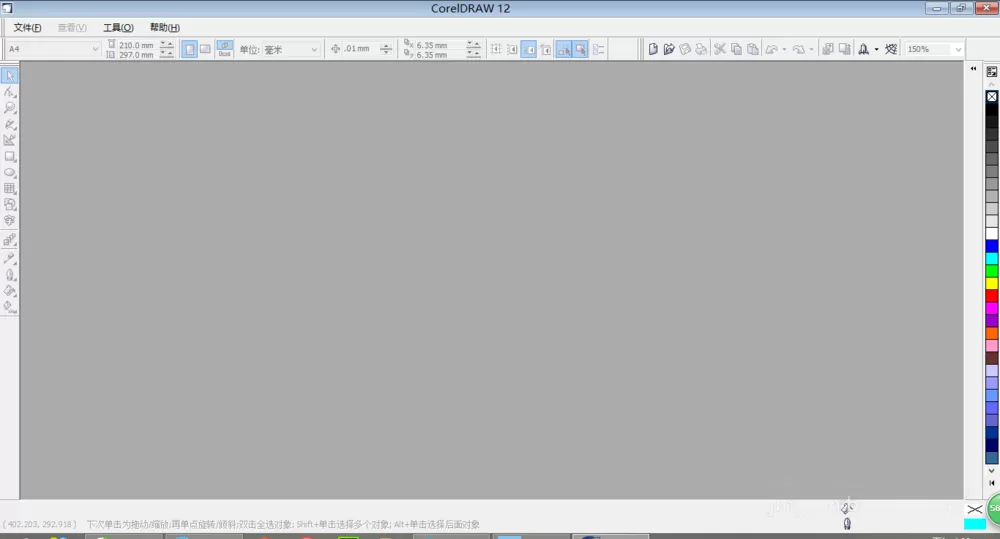Click the Print icon
1000x539 pixels.
pos(701,49)
